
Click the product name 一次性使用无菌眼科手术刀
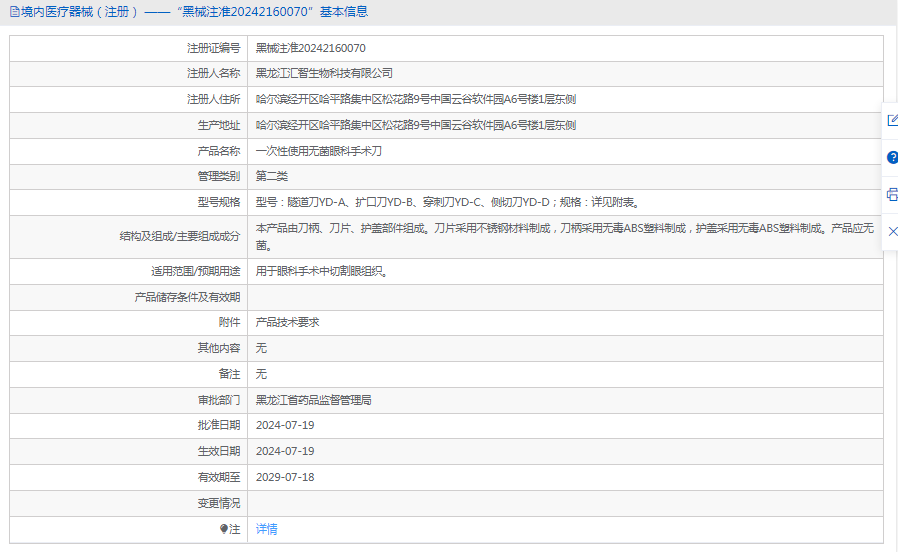pos(319,151)
